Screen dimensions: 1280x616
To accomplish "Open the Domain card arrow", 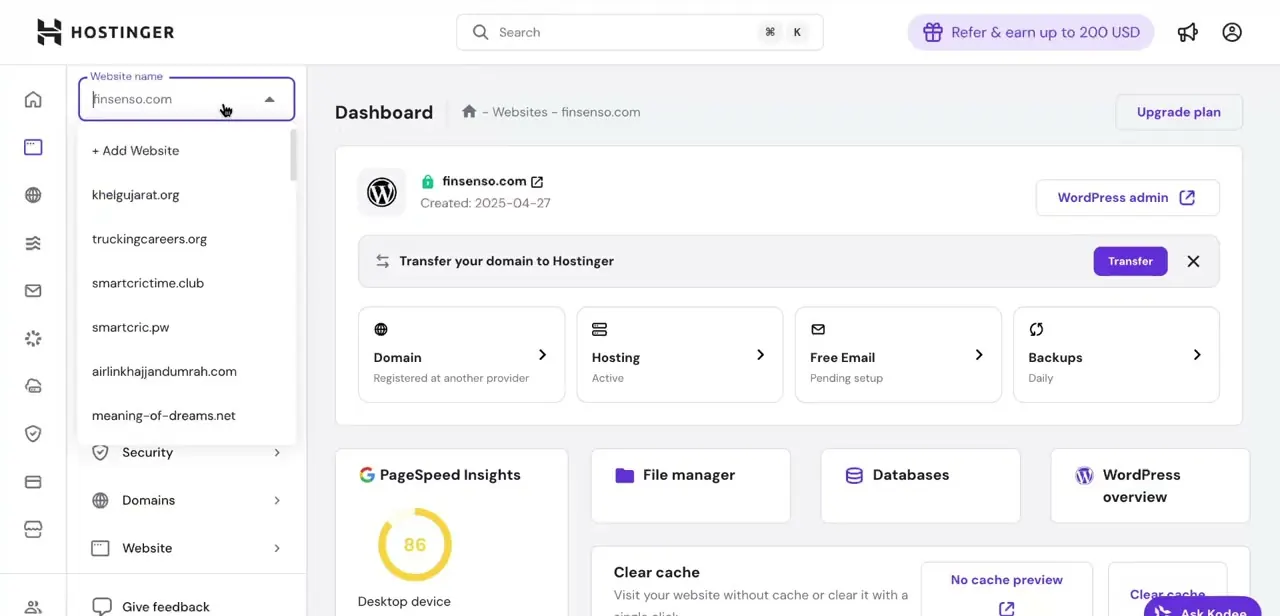I will point(542,355).
